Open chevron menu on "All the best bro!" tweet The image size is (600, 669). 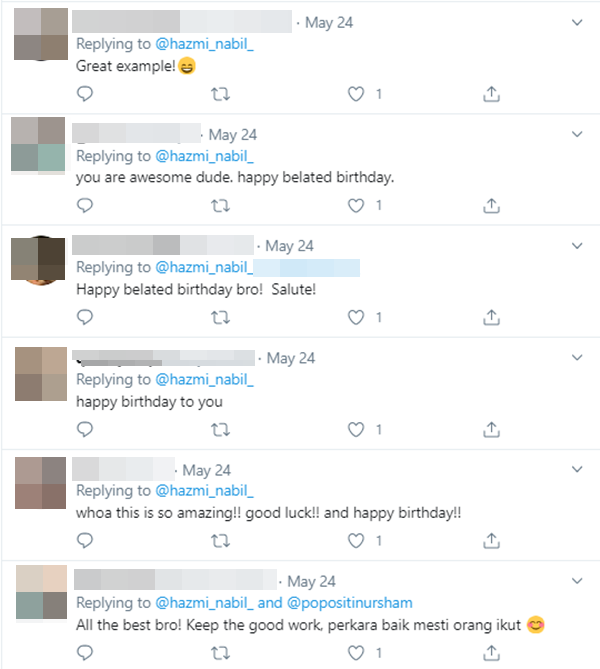(577, 580)
